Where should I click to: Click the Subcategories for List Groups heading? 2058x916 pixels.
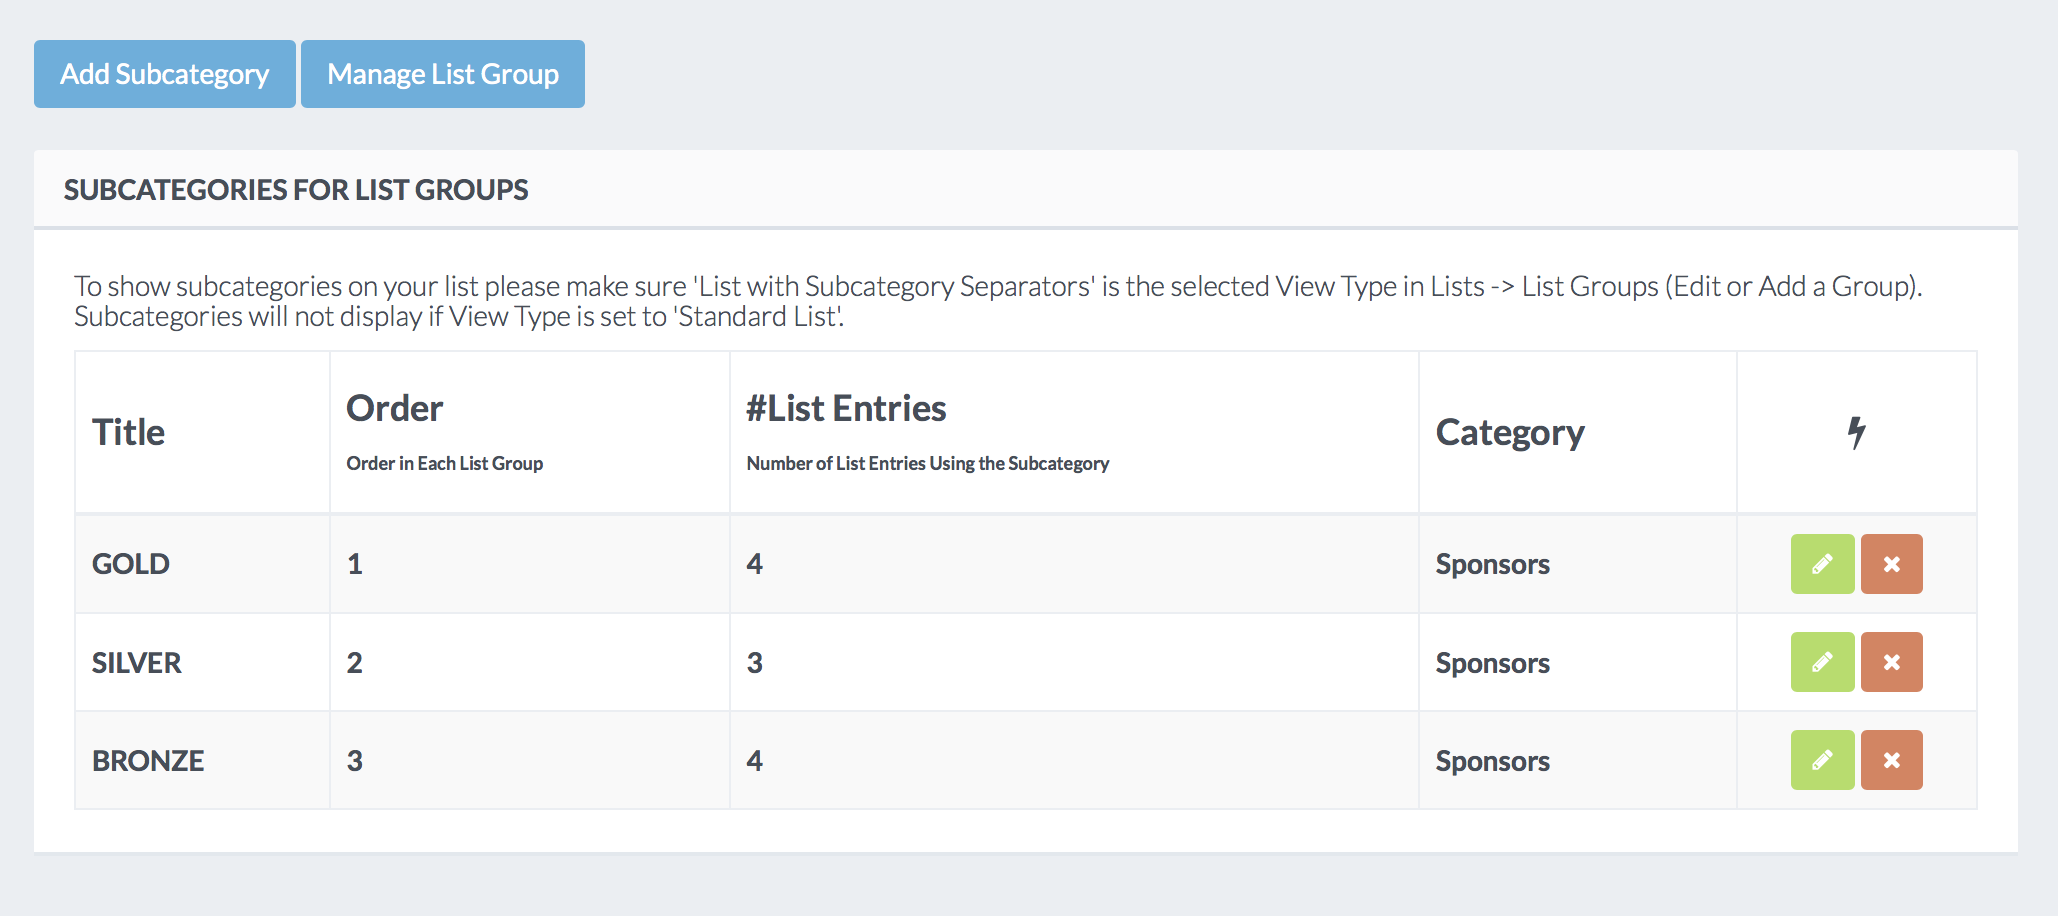[296, 190]
